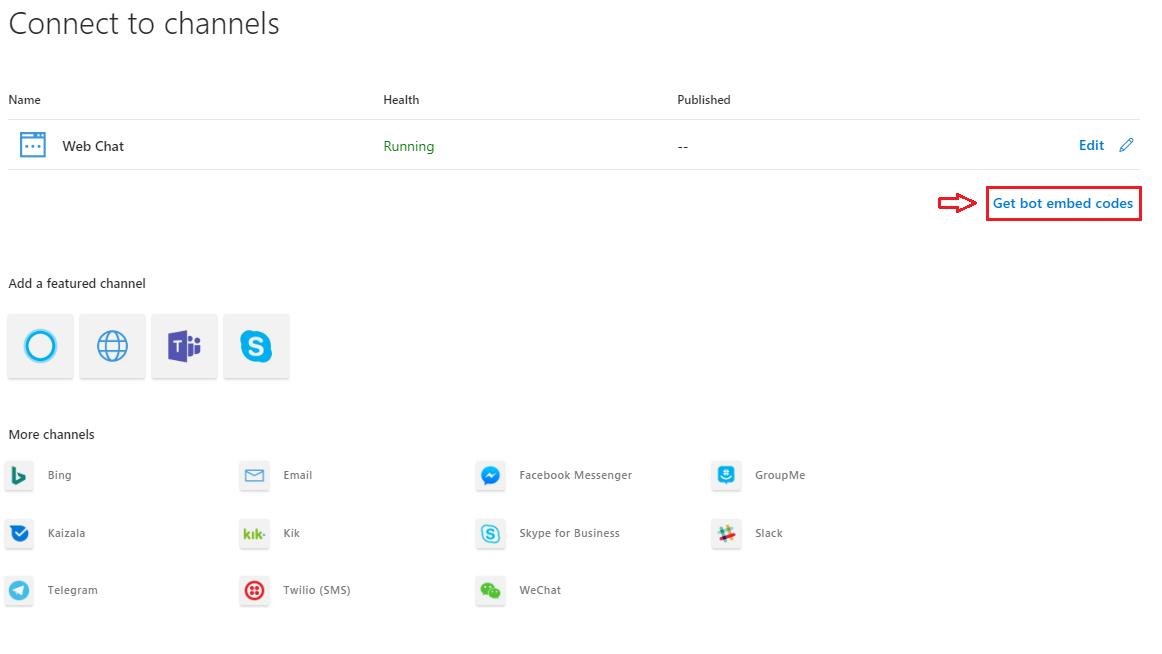Add the Microsoft Teams featured channel

coord(184,347)
